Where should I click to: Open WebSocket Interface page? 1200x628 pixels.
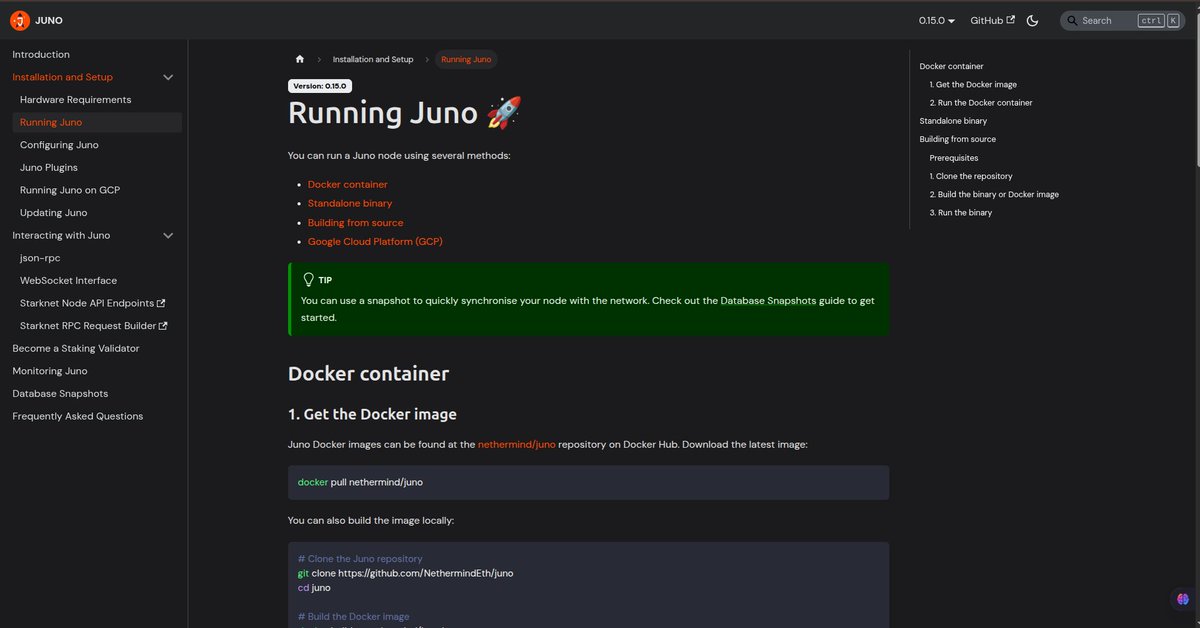68,280
